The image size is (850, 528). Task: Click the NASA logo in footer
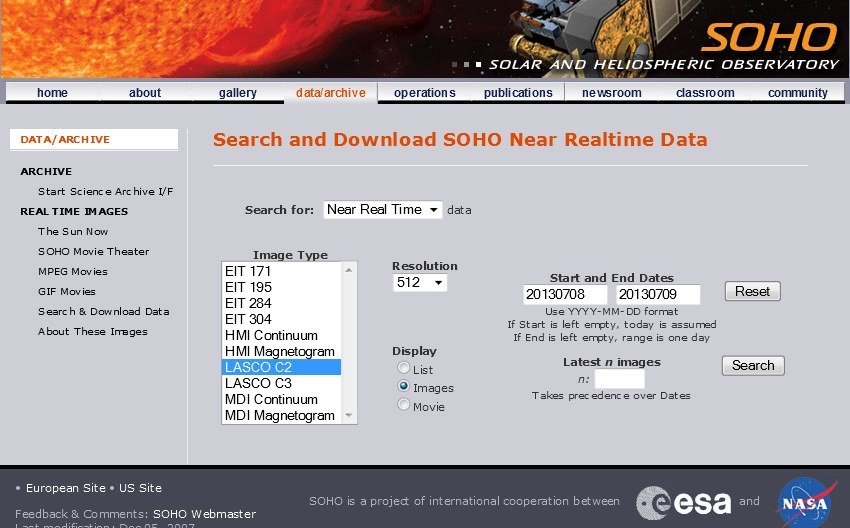(x=806, y=503)
